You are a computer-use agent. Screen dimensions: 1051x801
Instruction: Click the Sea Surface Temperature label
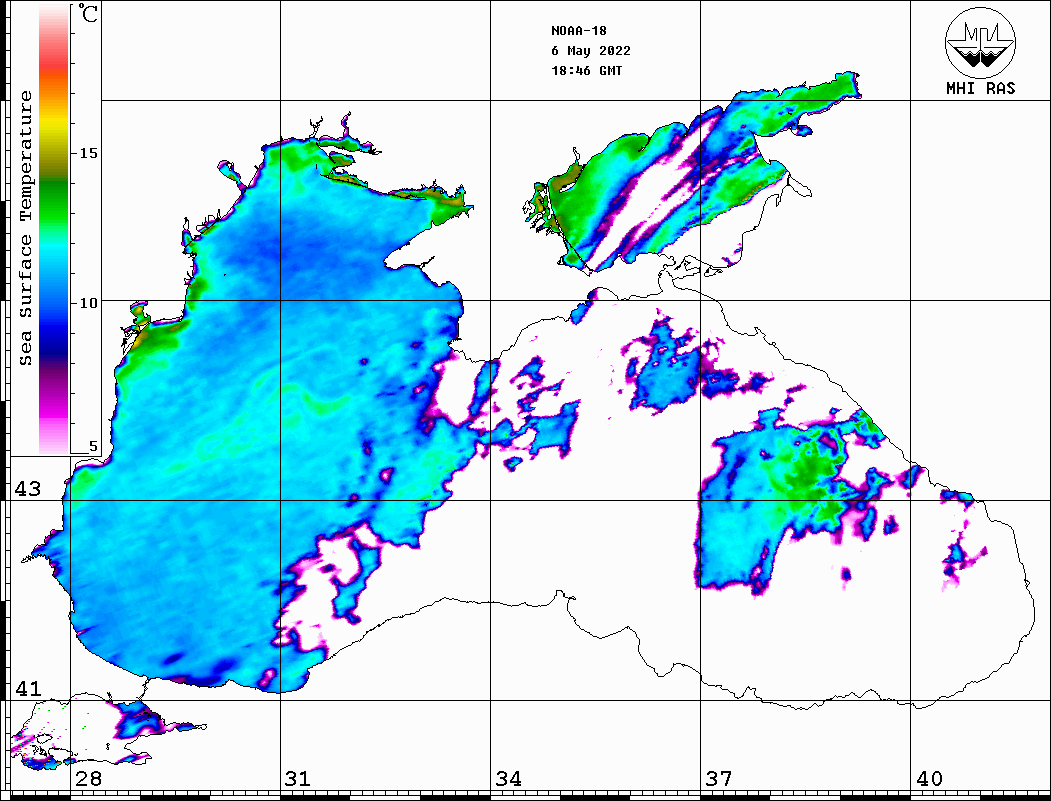[x=26, y=228]
